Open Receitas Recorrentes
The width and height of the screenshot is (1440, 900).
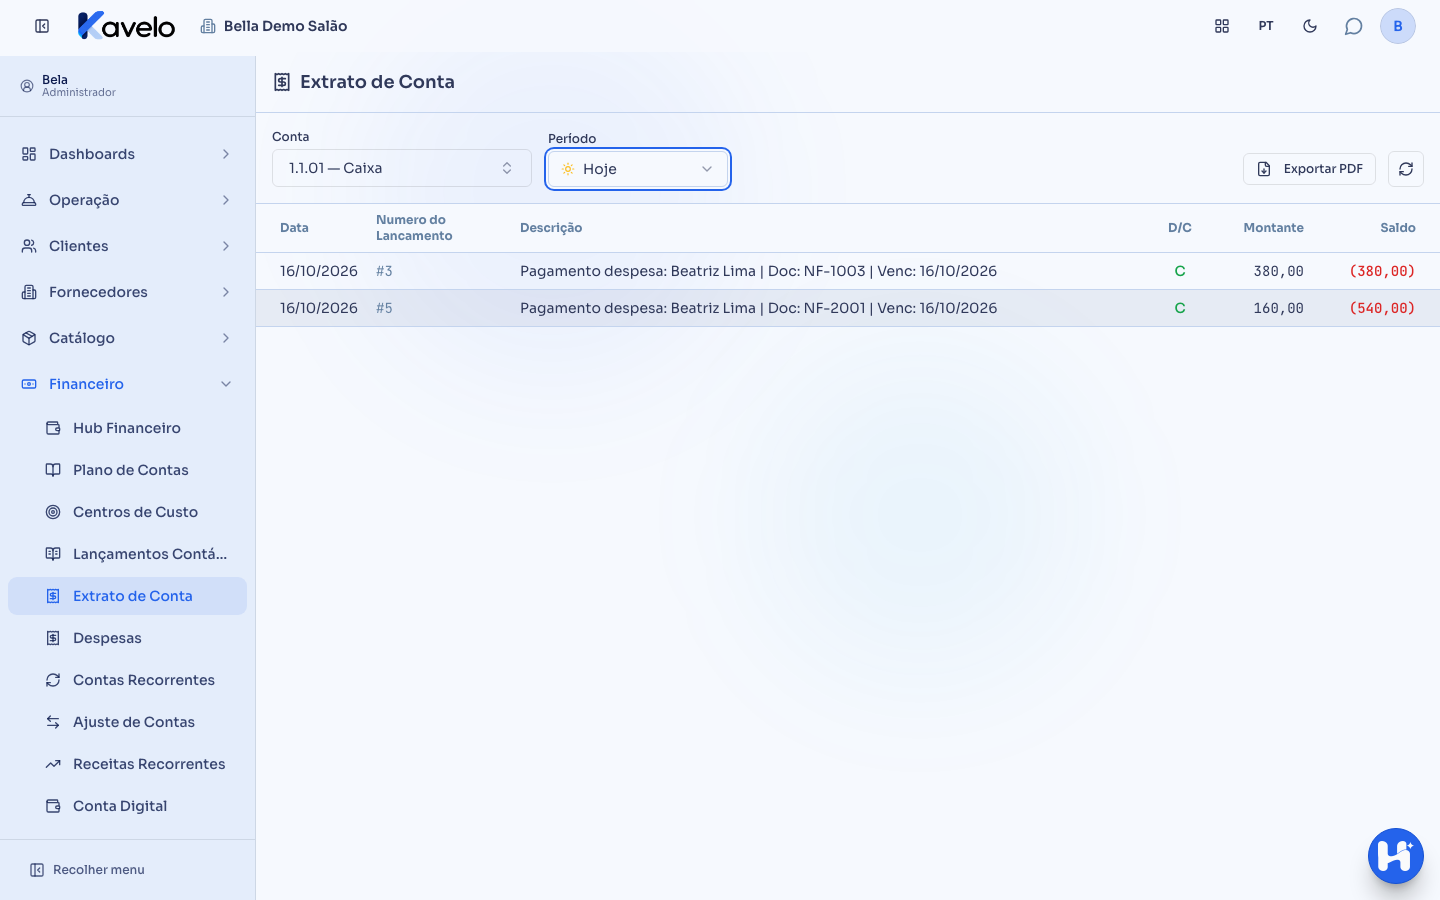point(127,764)
